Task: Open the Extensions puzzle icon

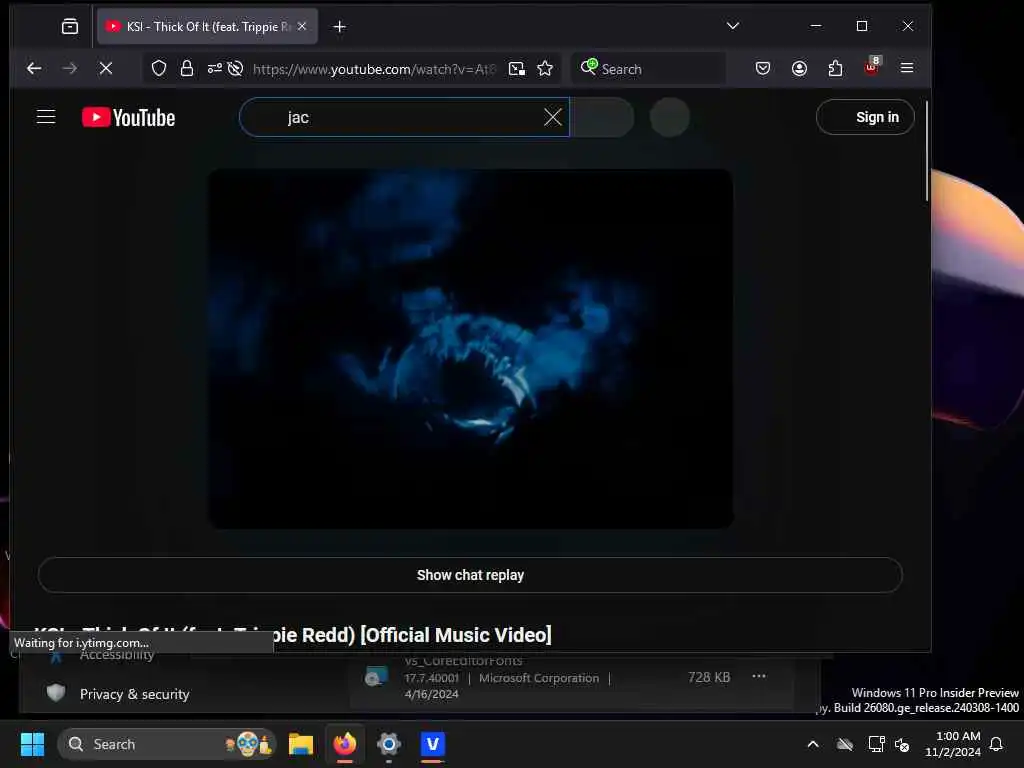Action: point(835,69)
